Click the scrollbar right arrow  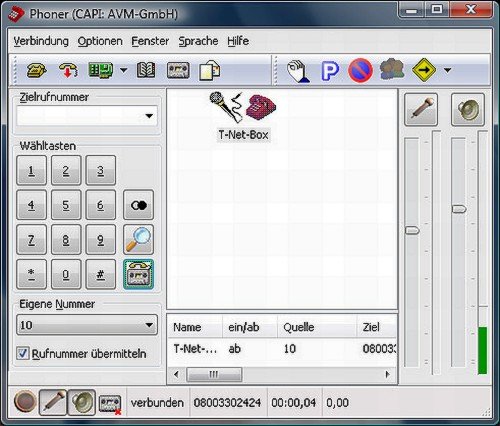[388, 375]
